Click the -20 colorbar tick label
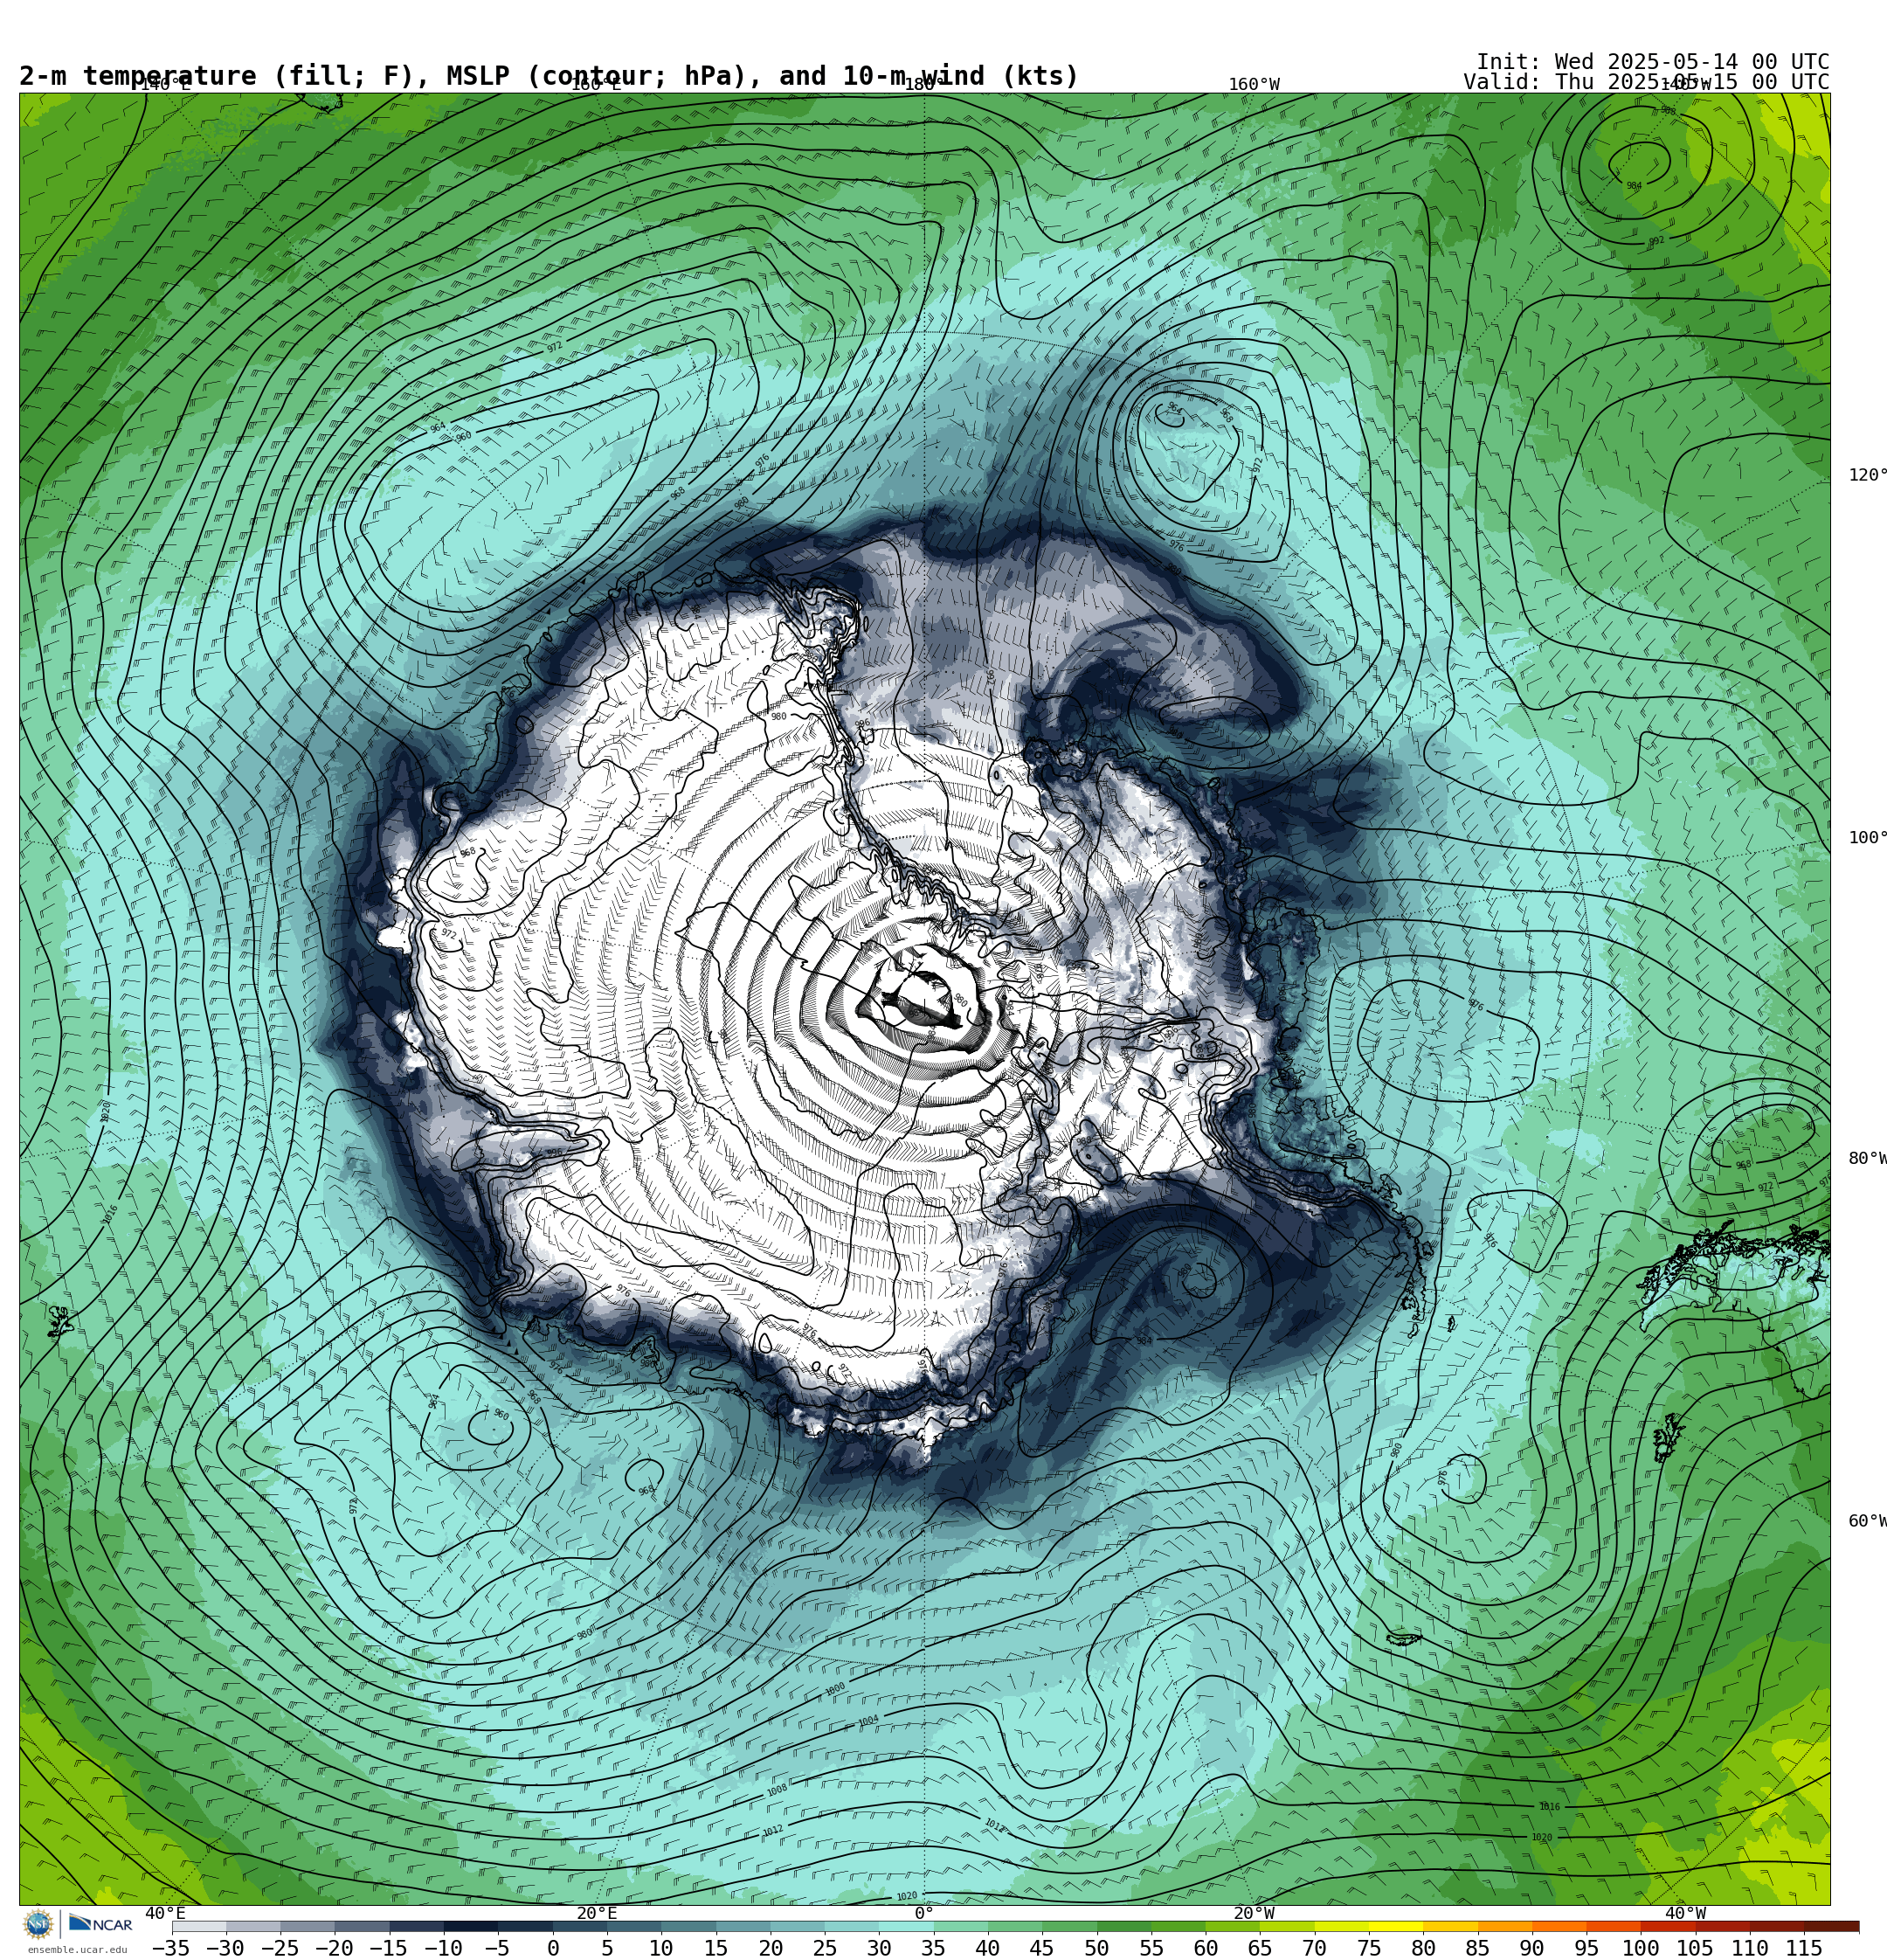This screenshot has height=1960, width=1887. pyautogui.click(x=334, y=1948)
